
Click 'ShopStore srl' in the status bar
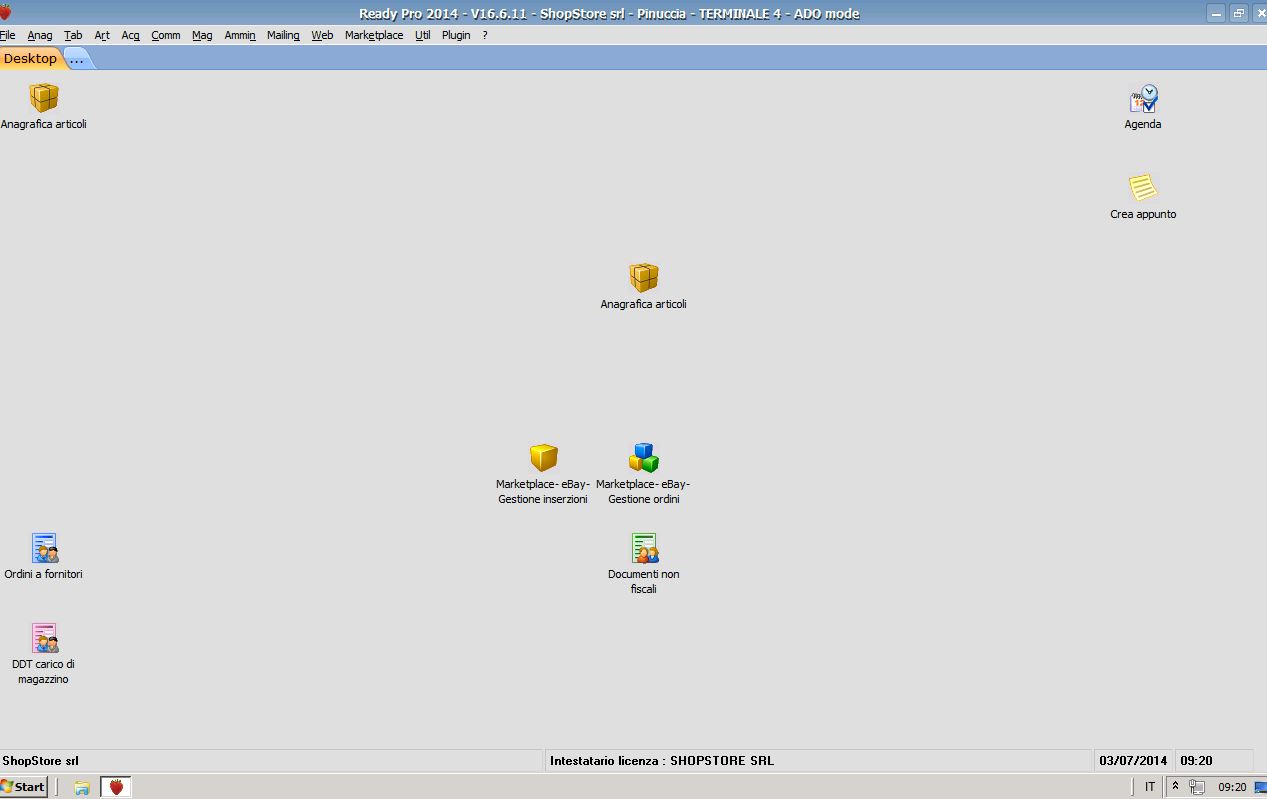coord(40,761)
